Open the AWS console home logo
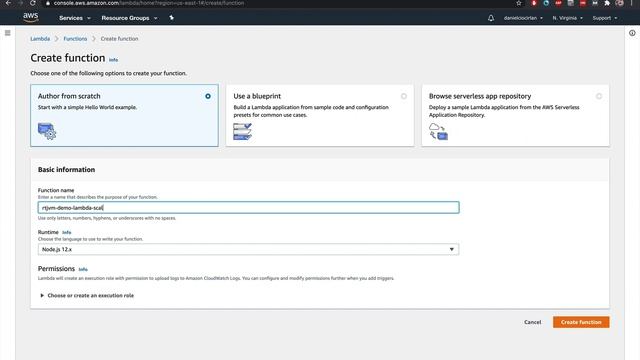 (31, 17)
